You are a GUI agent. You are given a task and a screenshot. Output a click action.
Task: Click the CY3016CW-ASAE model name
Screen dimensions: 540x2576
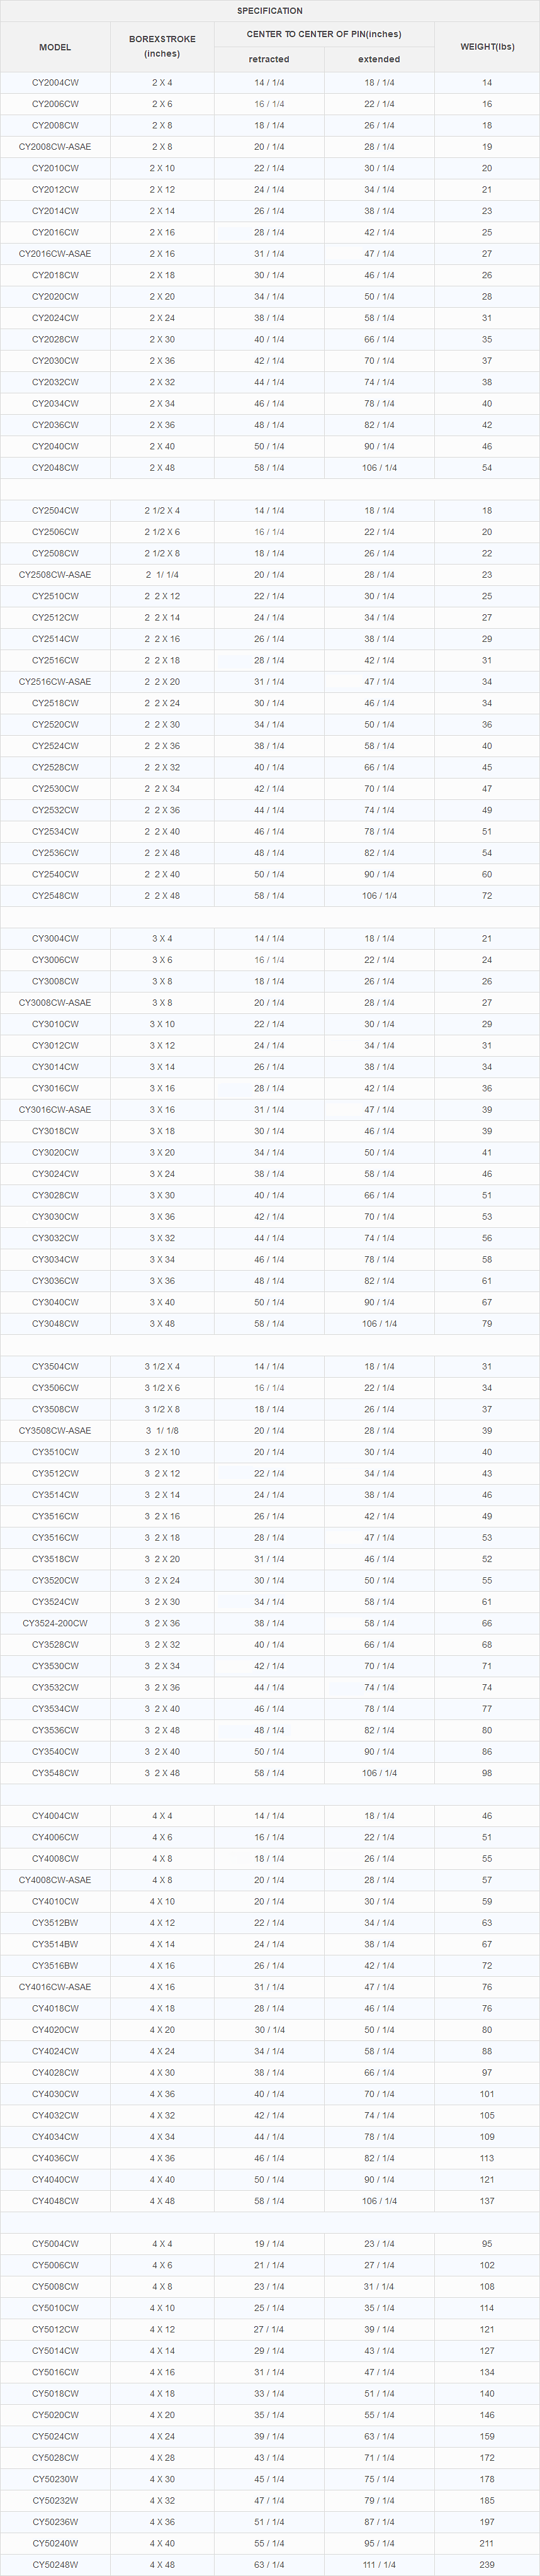coord(55,1110)
